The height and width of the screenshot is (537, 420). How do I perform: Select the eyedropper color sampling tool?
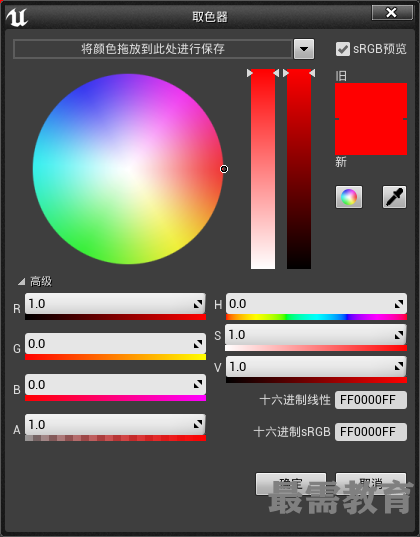pyautogui.click(x=394, y=197)
